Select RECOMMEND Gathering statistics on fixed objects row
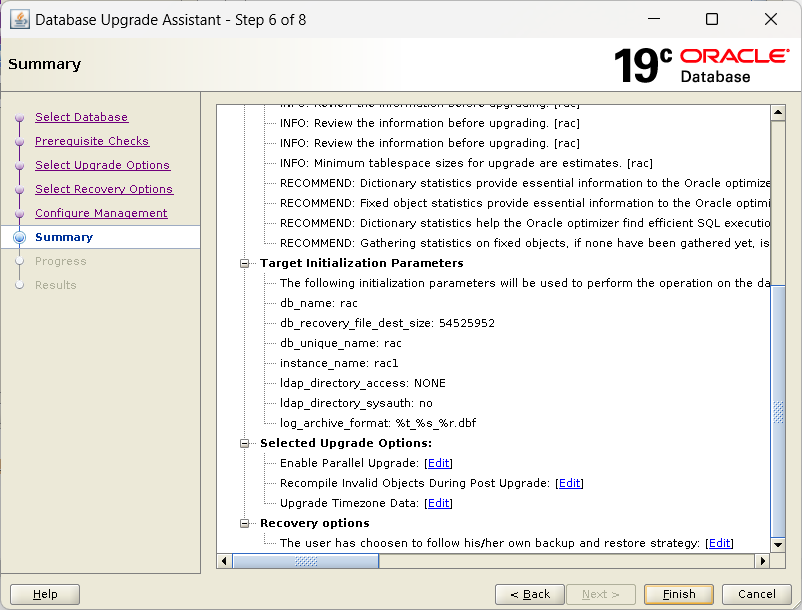Viewport: 802px width, 610px height. pyautogui.click(x=525, y=243)
